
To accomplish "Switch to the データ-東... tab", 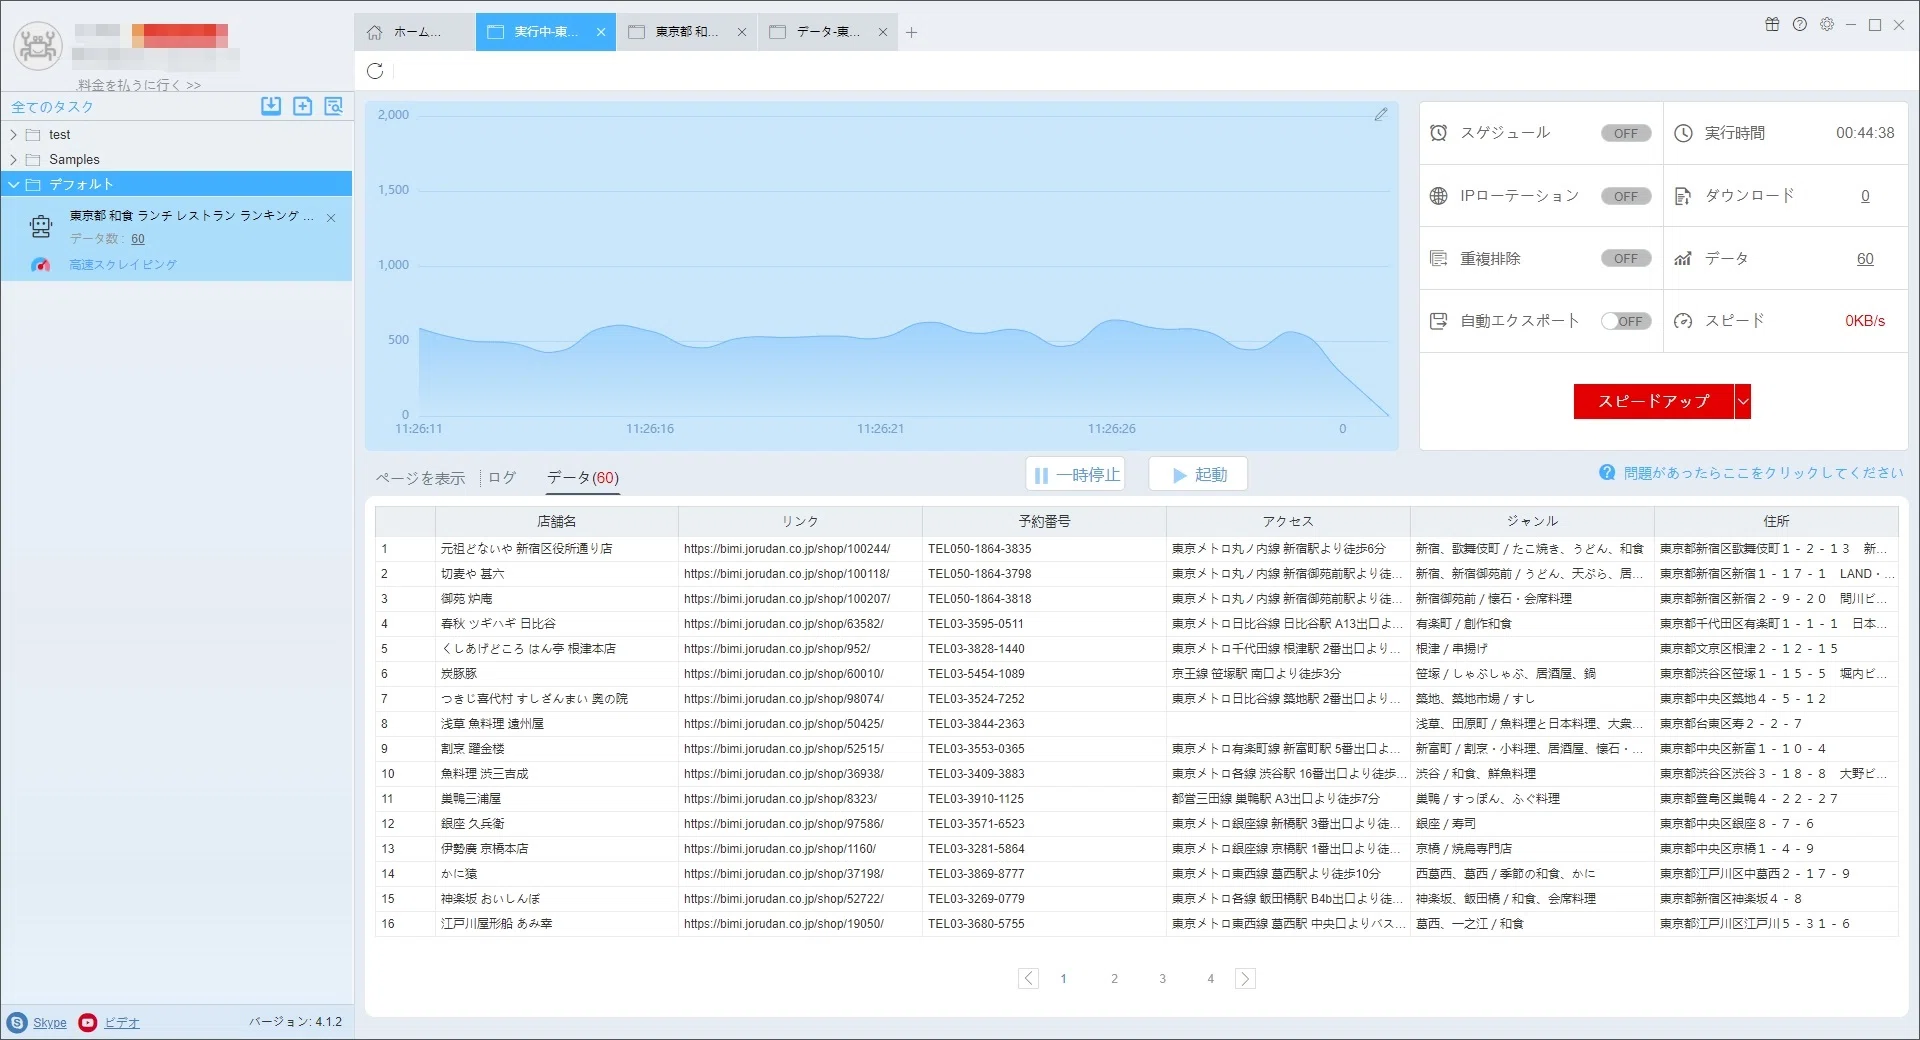I will [827, 32].
